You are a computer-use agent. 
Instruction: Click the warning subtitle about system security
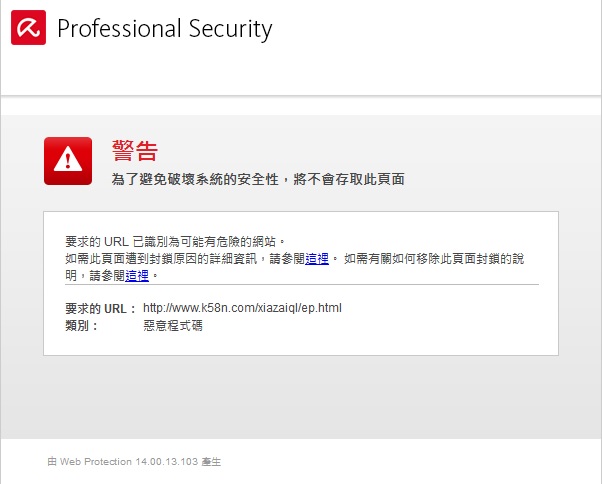[258, 179]
